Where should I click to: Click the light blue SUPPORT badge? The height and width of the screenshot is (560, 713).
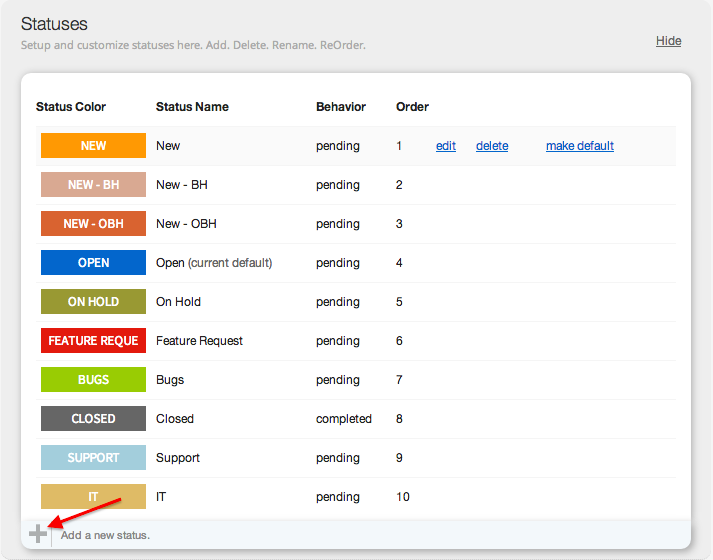pos(93,458)
